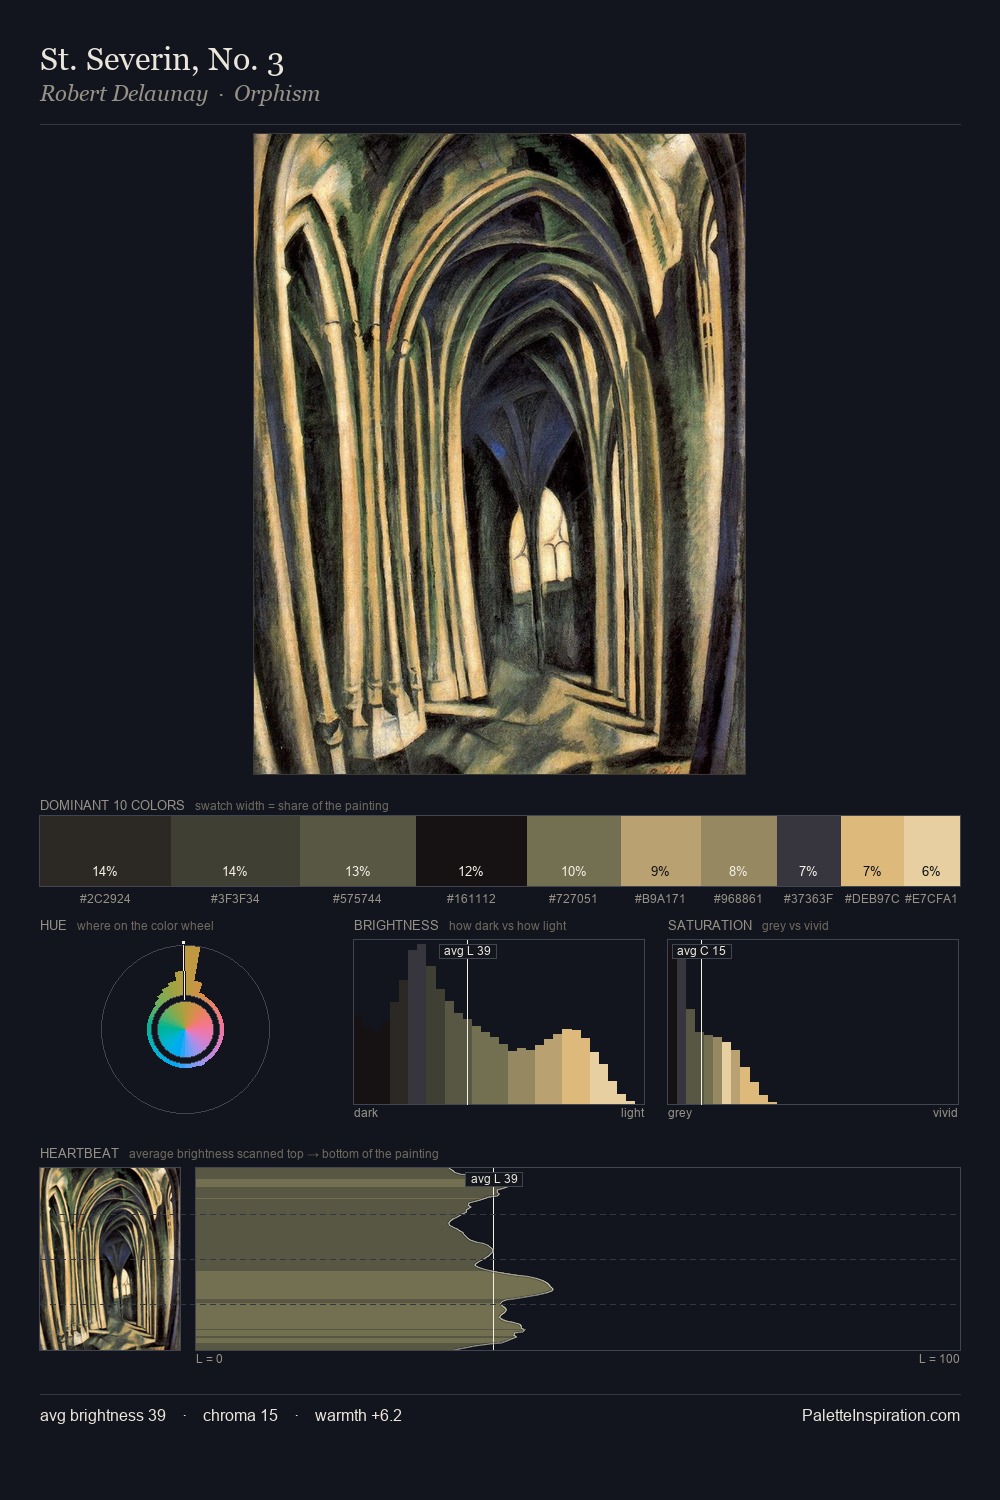Click the 'avg L 39' label in brightness histogram
1000x1500 pixels.
point(468,951)
